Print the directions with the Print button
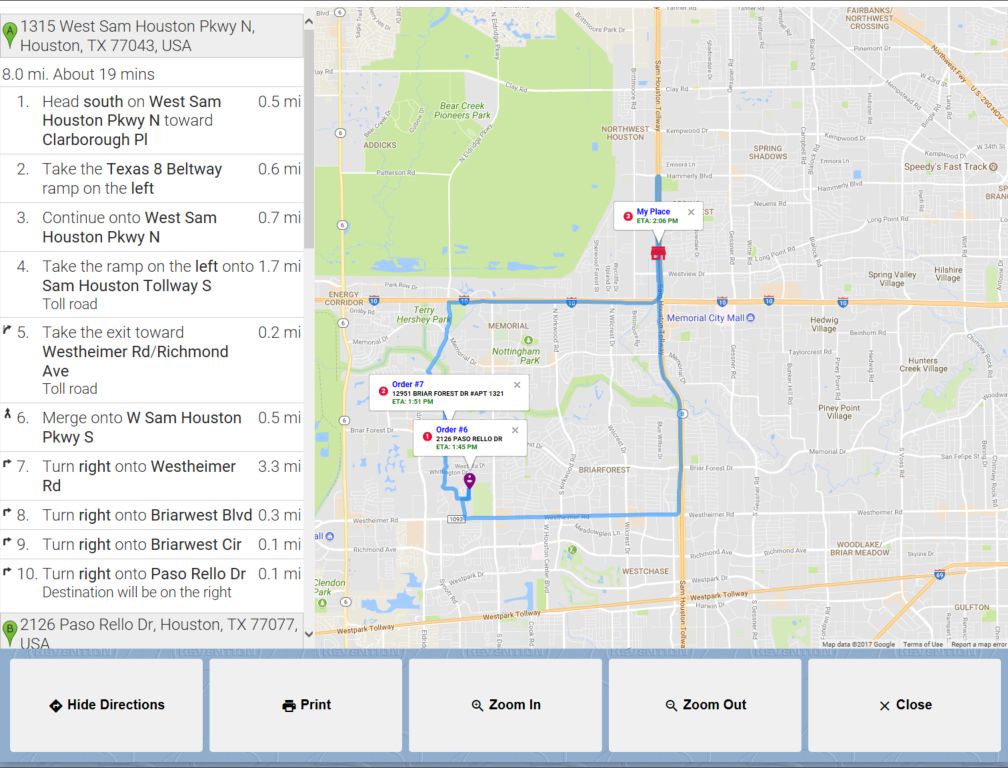 pos(306,705)
